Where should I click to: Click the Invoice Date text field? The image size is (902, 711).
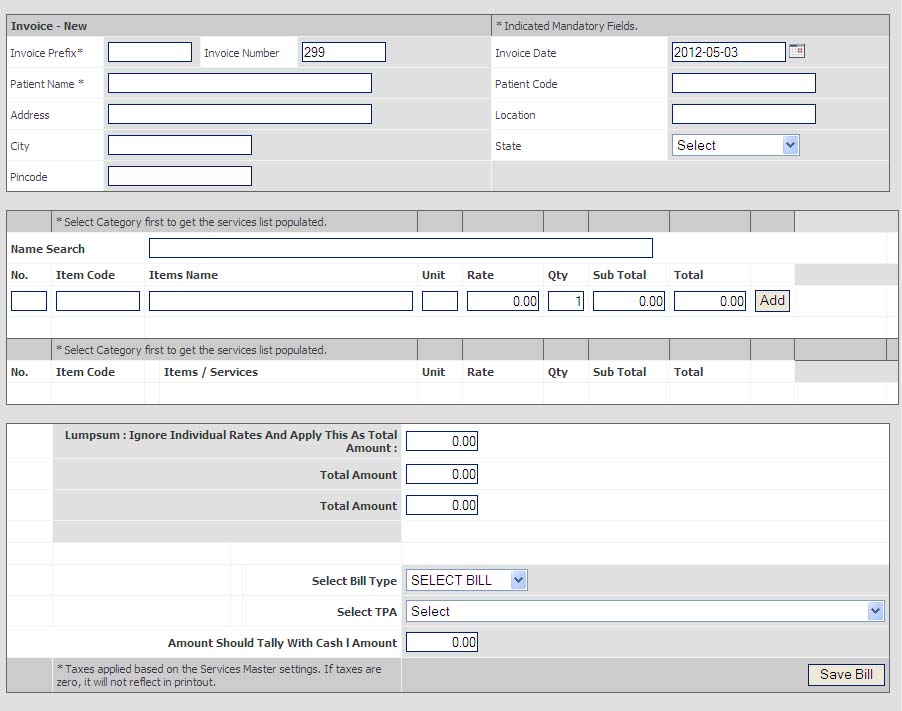728,52
